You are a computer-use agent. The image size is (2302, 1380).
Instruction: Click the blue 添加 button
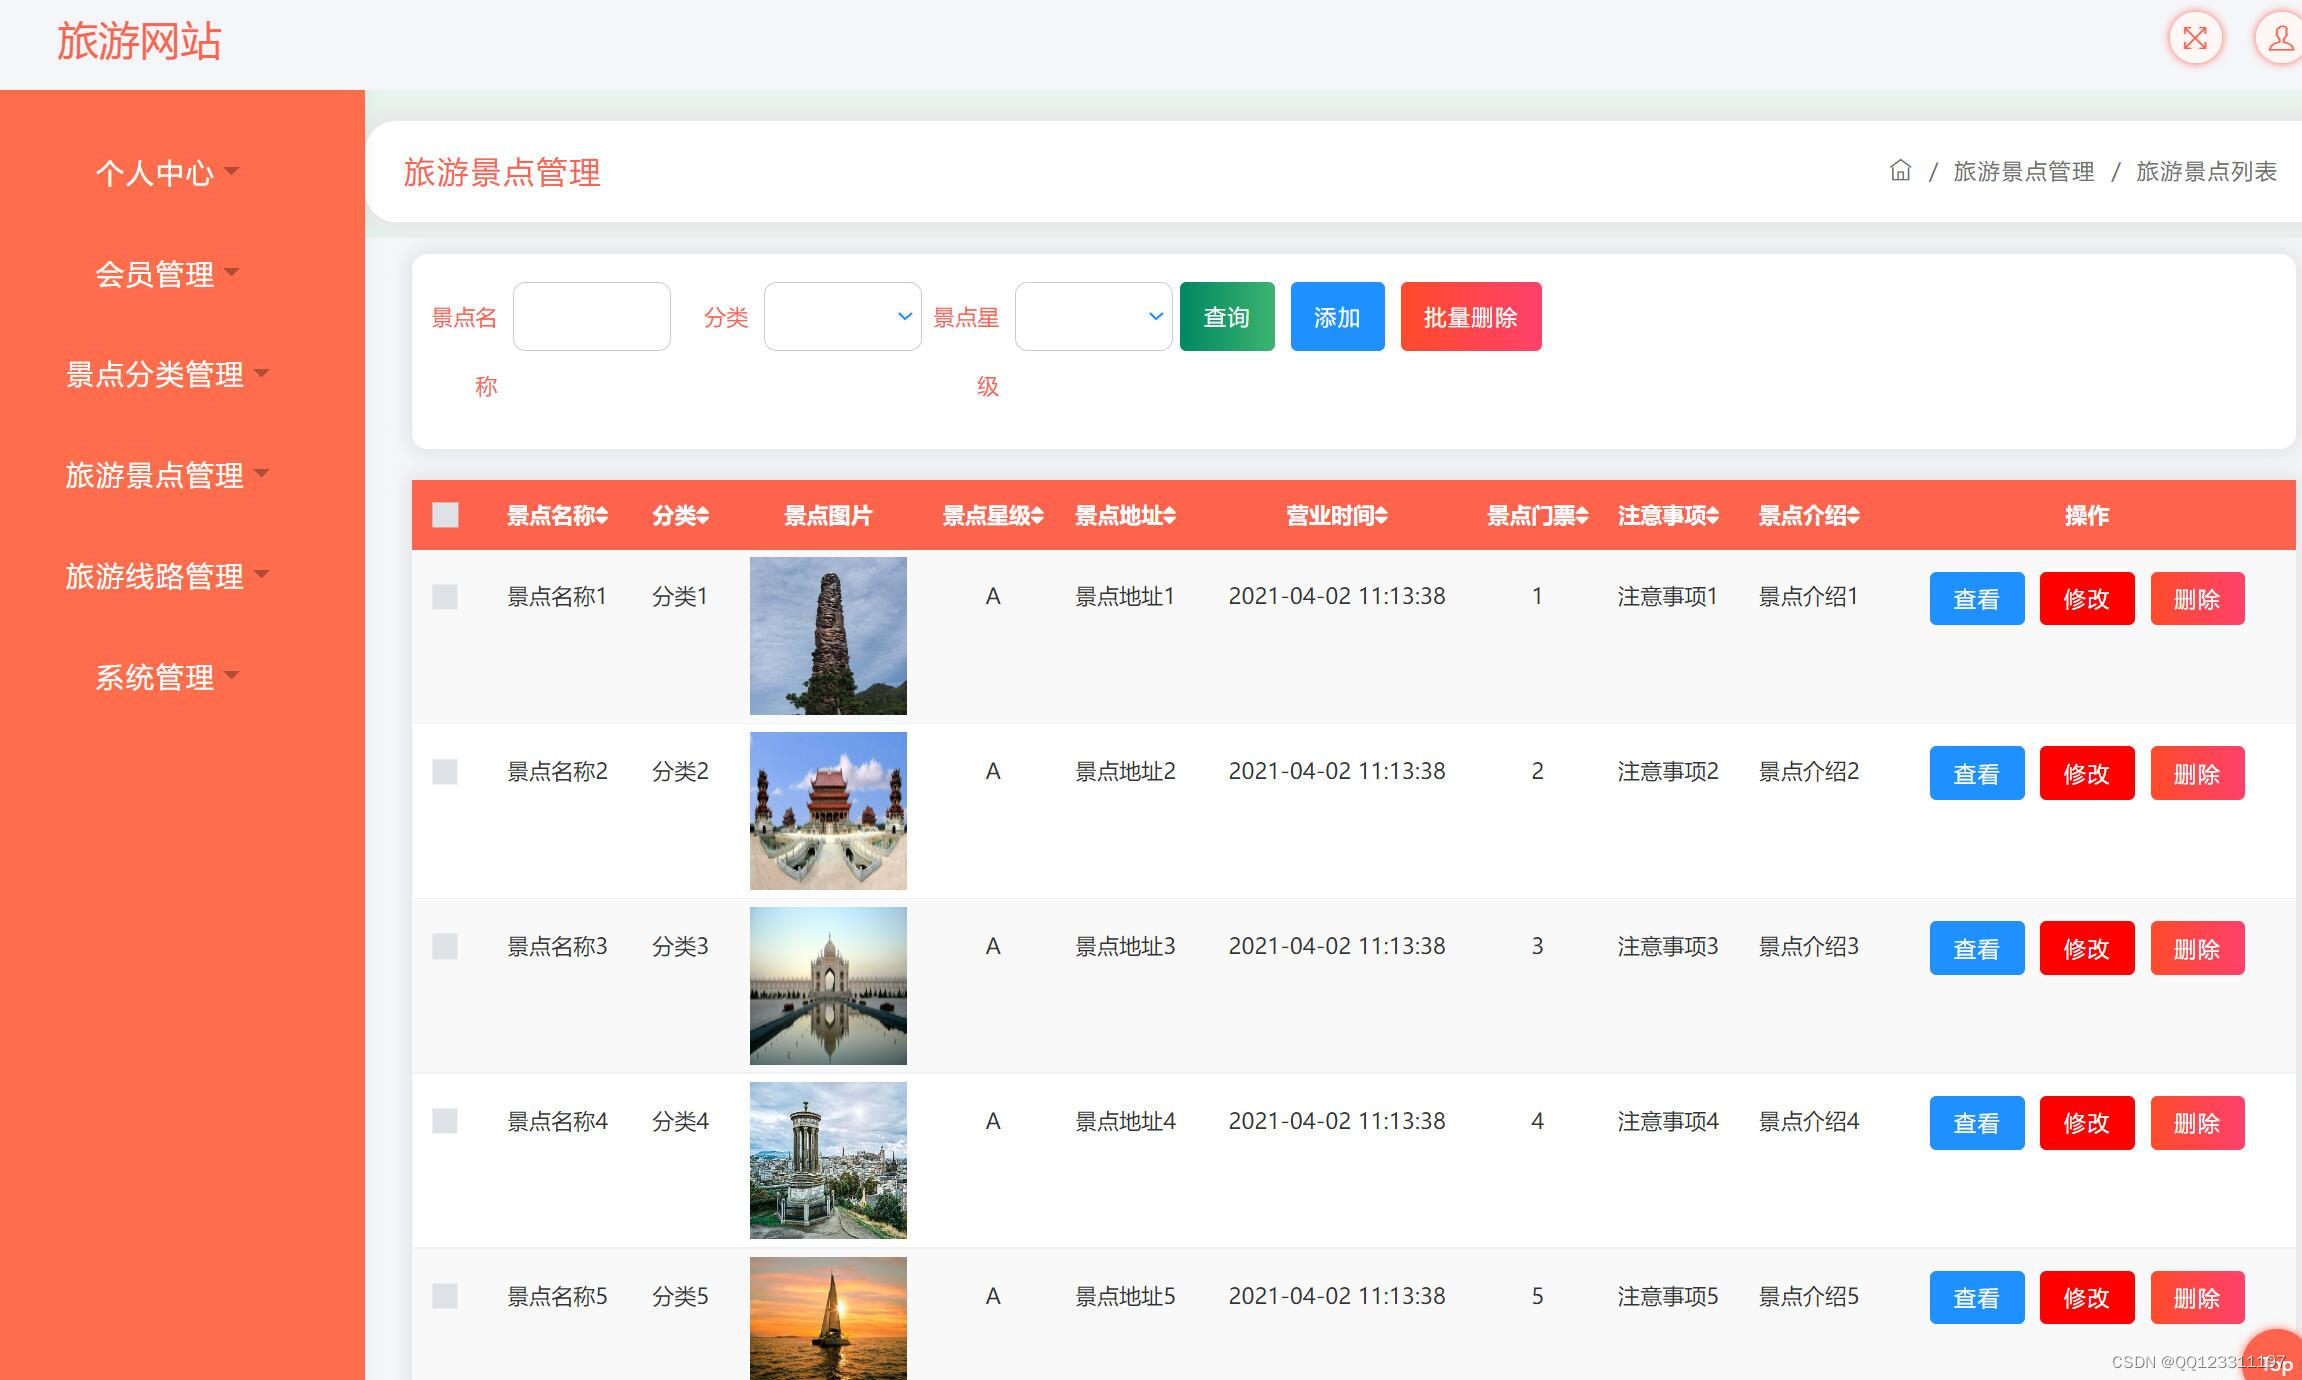click(1337, 316)
